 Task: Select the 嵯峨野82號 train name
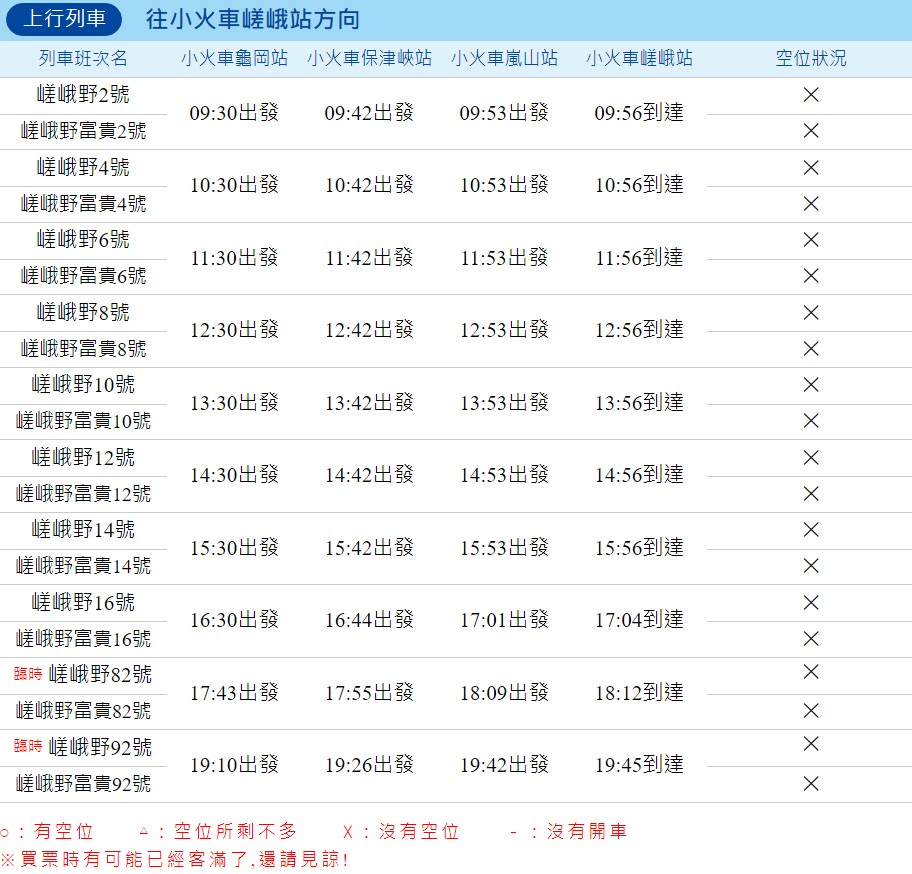100,675
